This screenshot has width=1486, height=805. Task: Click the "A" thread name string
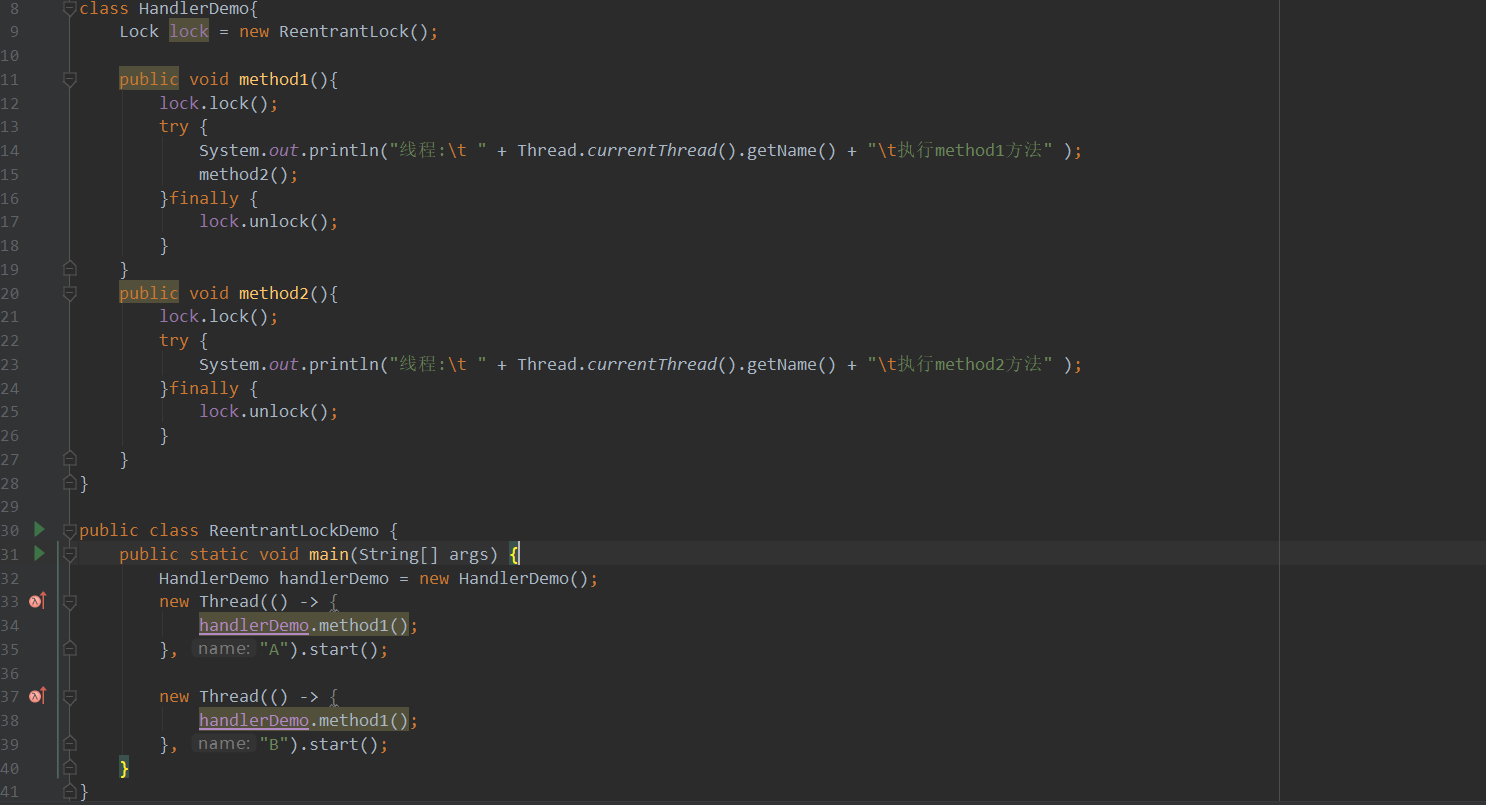274,649
